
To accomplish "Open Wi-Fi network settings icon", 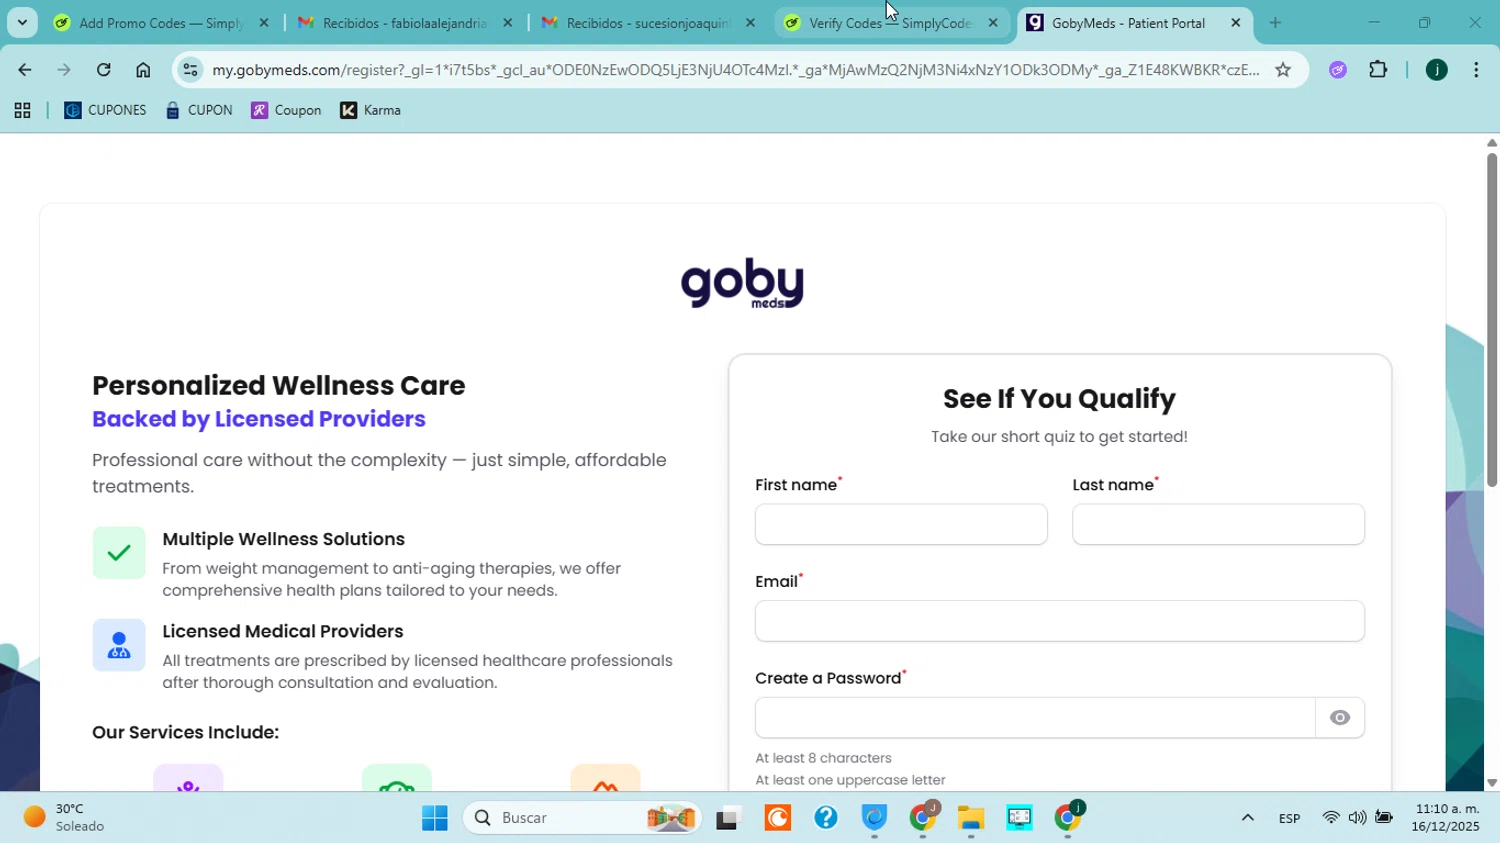I will (x=1331, y=818).
